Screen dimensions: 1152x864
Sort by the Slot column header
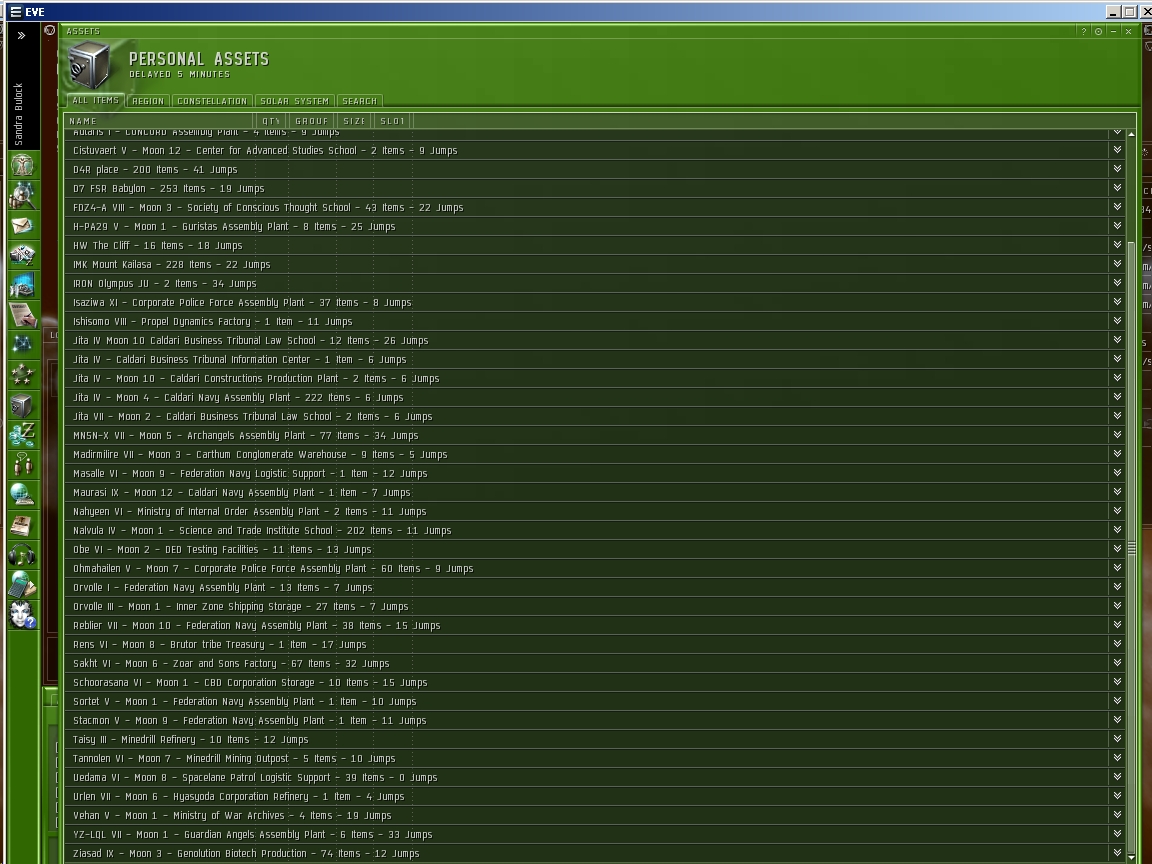pyautogui.click(x=393, y=120)
